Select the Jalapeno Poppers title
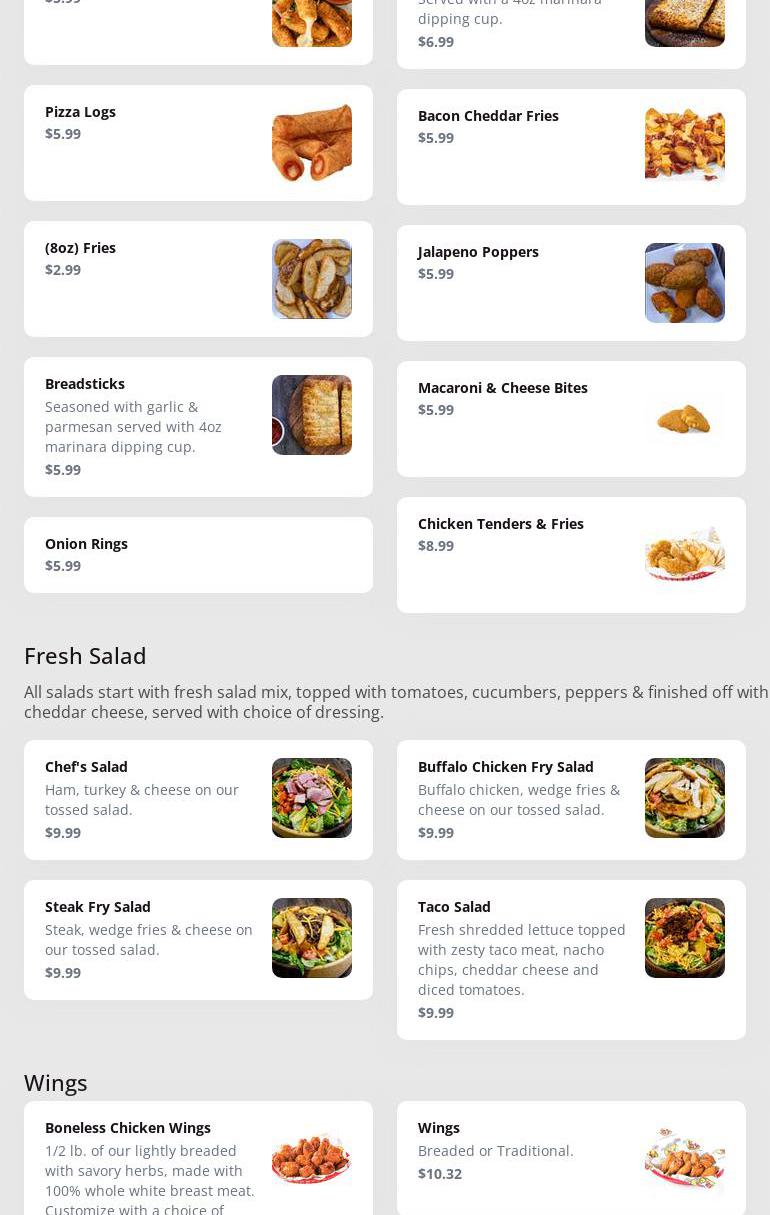 click(478, 252)
